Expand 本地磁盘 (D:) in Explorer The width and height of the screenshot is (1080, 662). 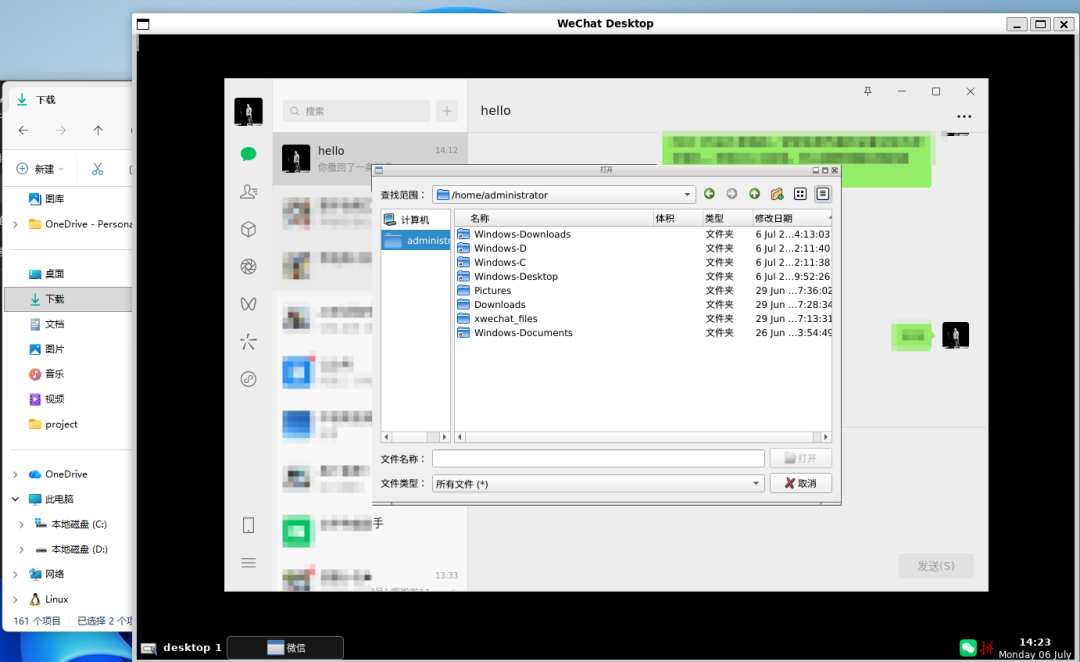point(21,549)
